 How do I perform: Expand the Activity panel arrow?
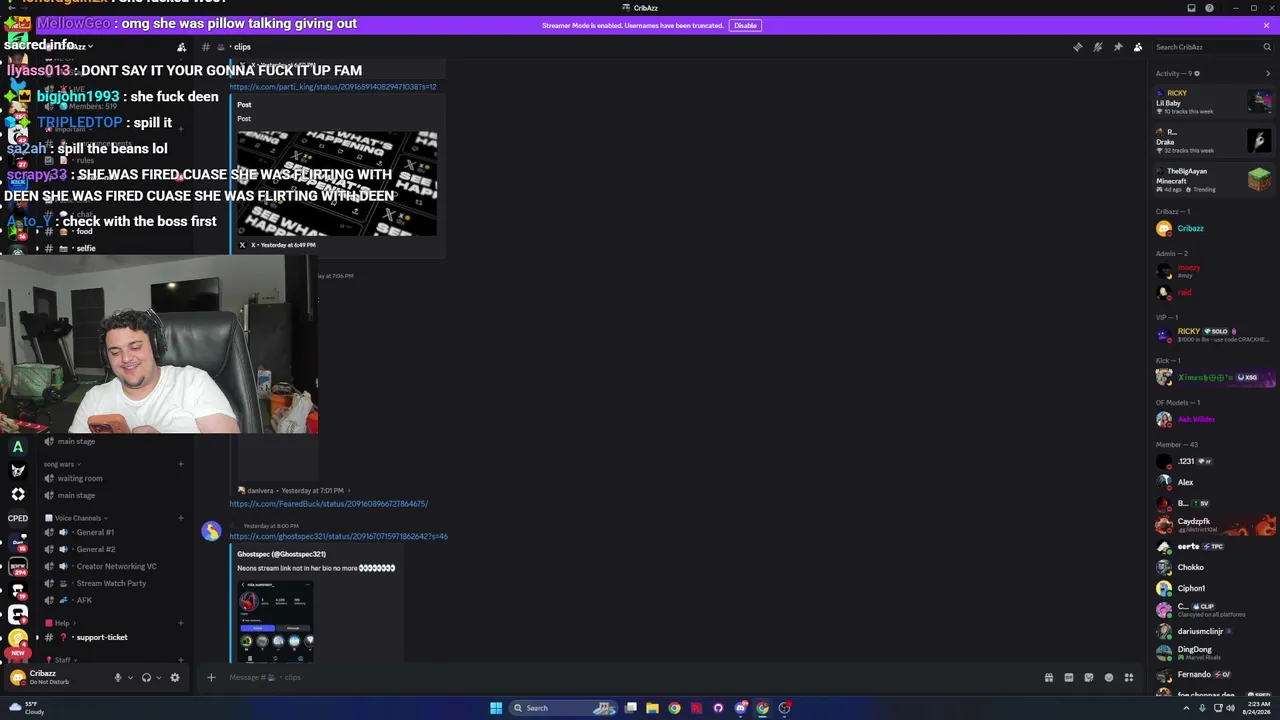click(1268, 73)
